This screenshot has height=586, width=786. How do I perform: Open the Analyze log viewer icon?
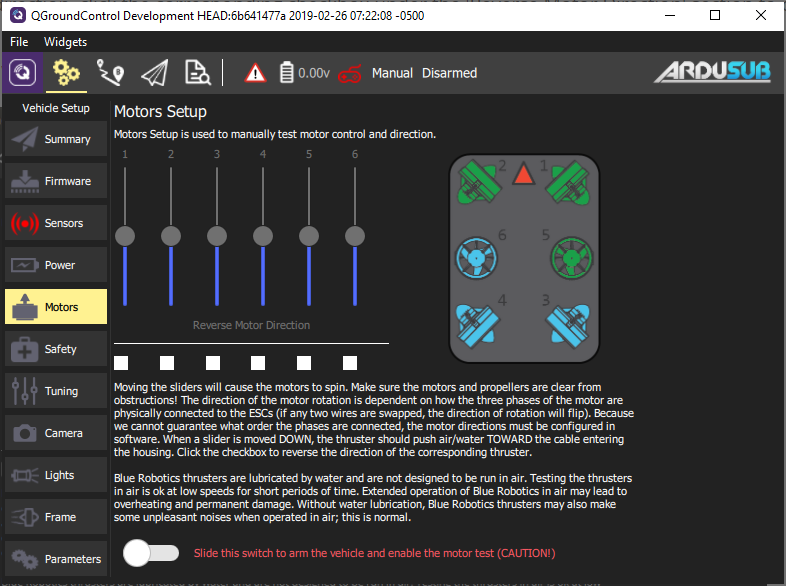pyautogui.click(x=196, y=73)
